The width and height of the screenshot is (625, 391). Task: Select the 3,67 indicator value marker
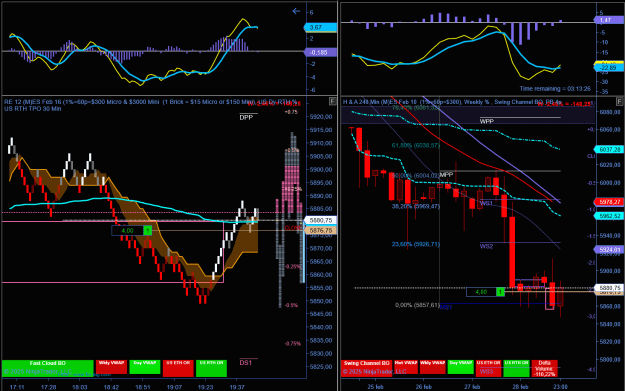(x=320, y=28)
